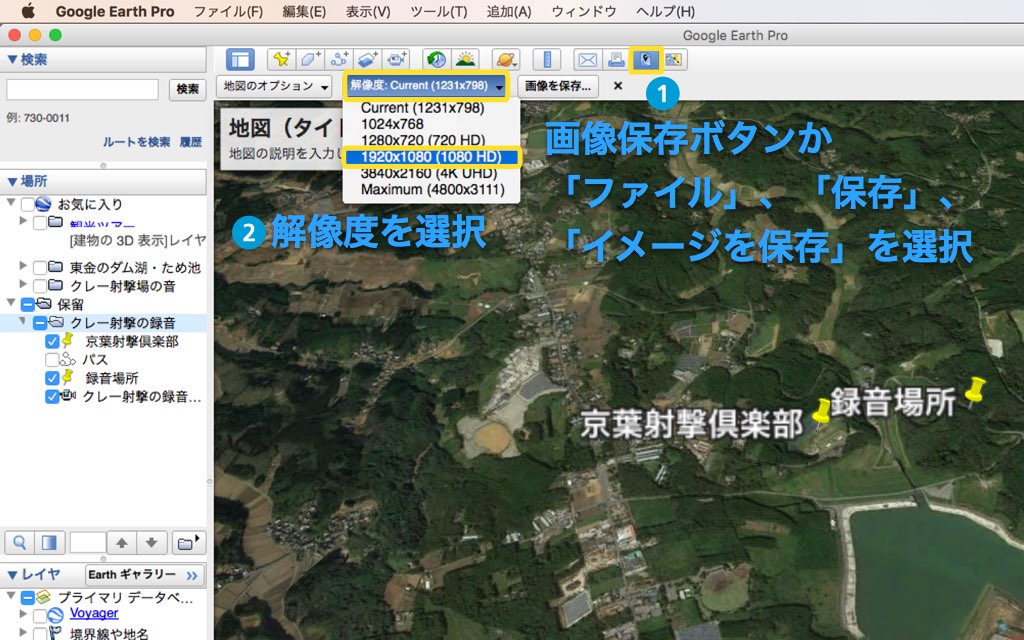Screen dimensions: 1024x640
Task: Select the Add Path tool
Action: [x=338, y=60]
